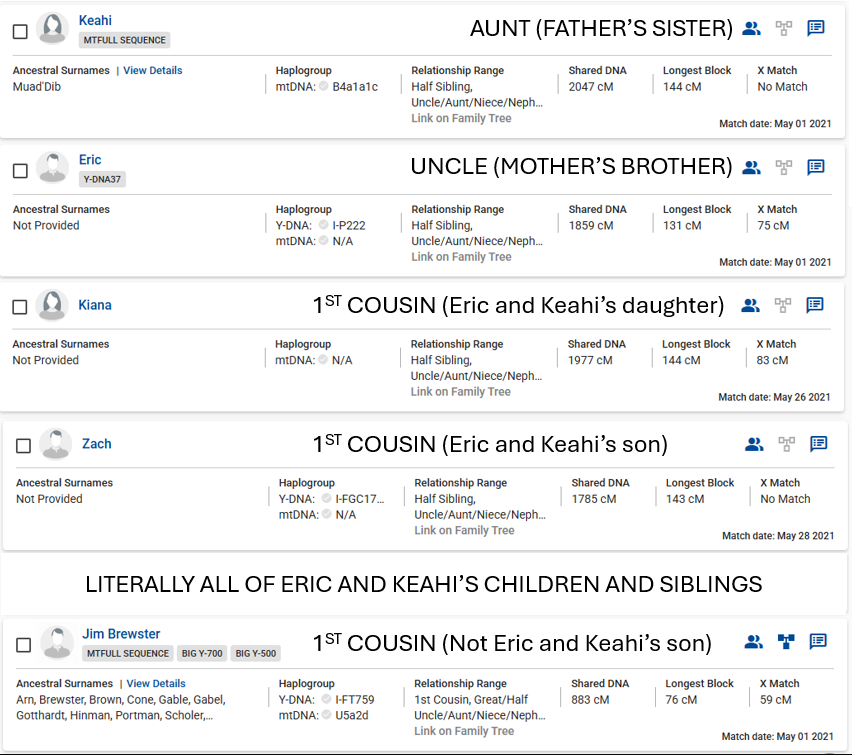The height and width of the screenshot is (755, 852).
Task: Check the box beside Jim Brewster
Action: pos(24,645)
